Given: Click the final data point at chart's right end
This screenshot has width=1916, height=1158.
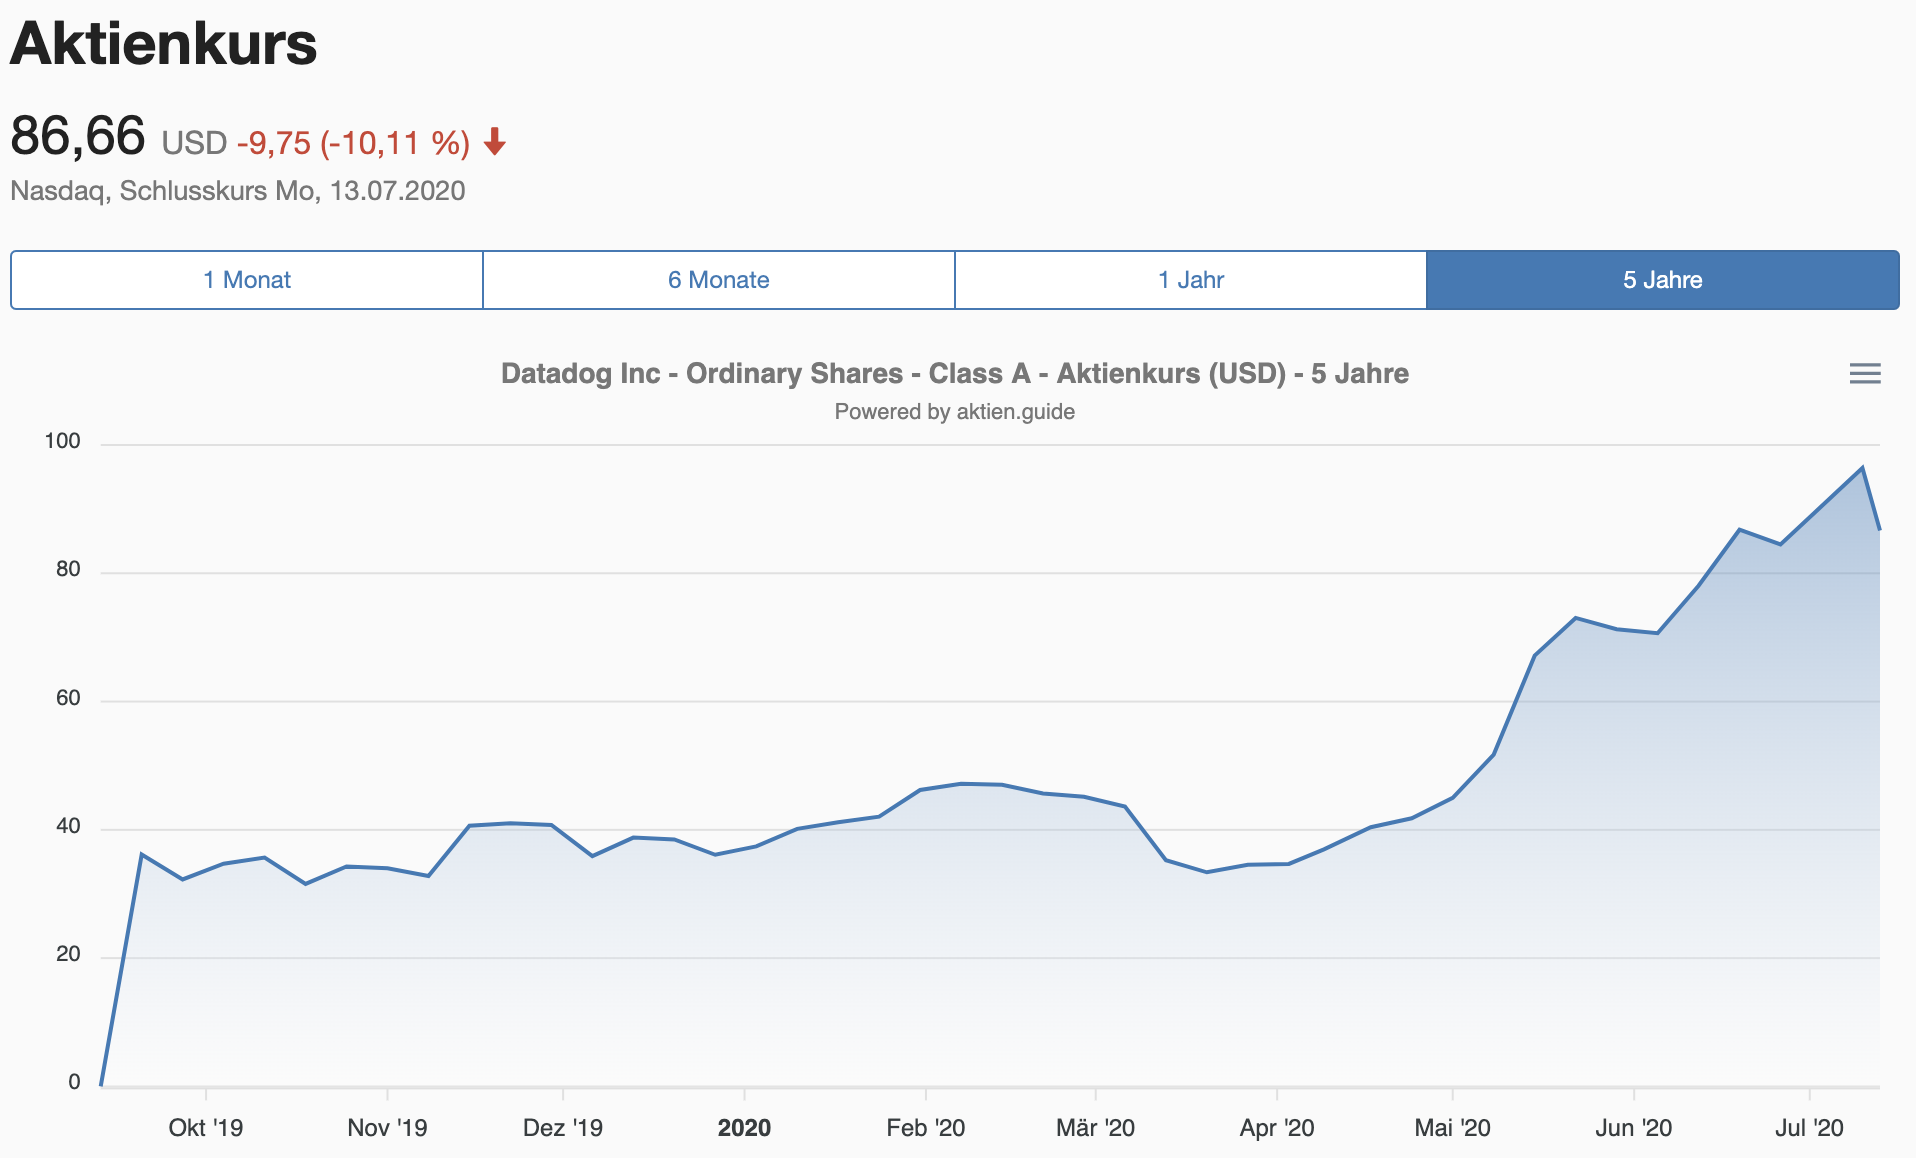Looking at the screenshot, I should pos(1879,529).
